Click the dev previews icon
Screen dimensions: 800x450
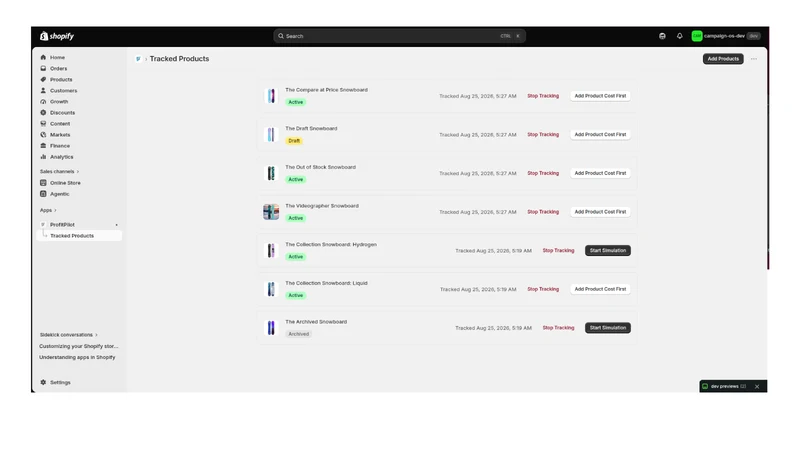click(705, 387)
